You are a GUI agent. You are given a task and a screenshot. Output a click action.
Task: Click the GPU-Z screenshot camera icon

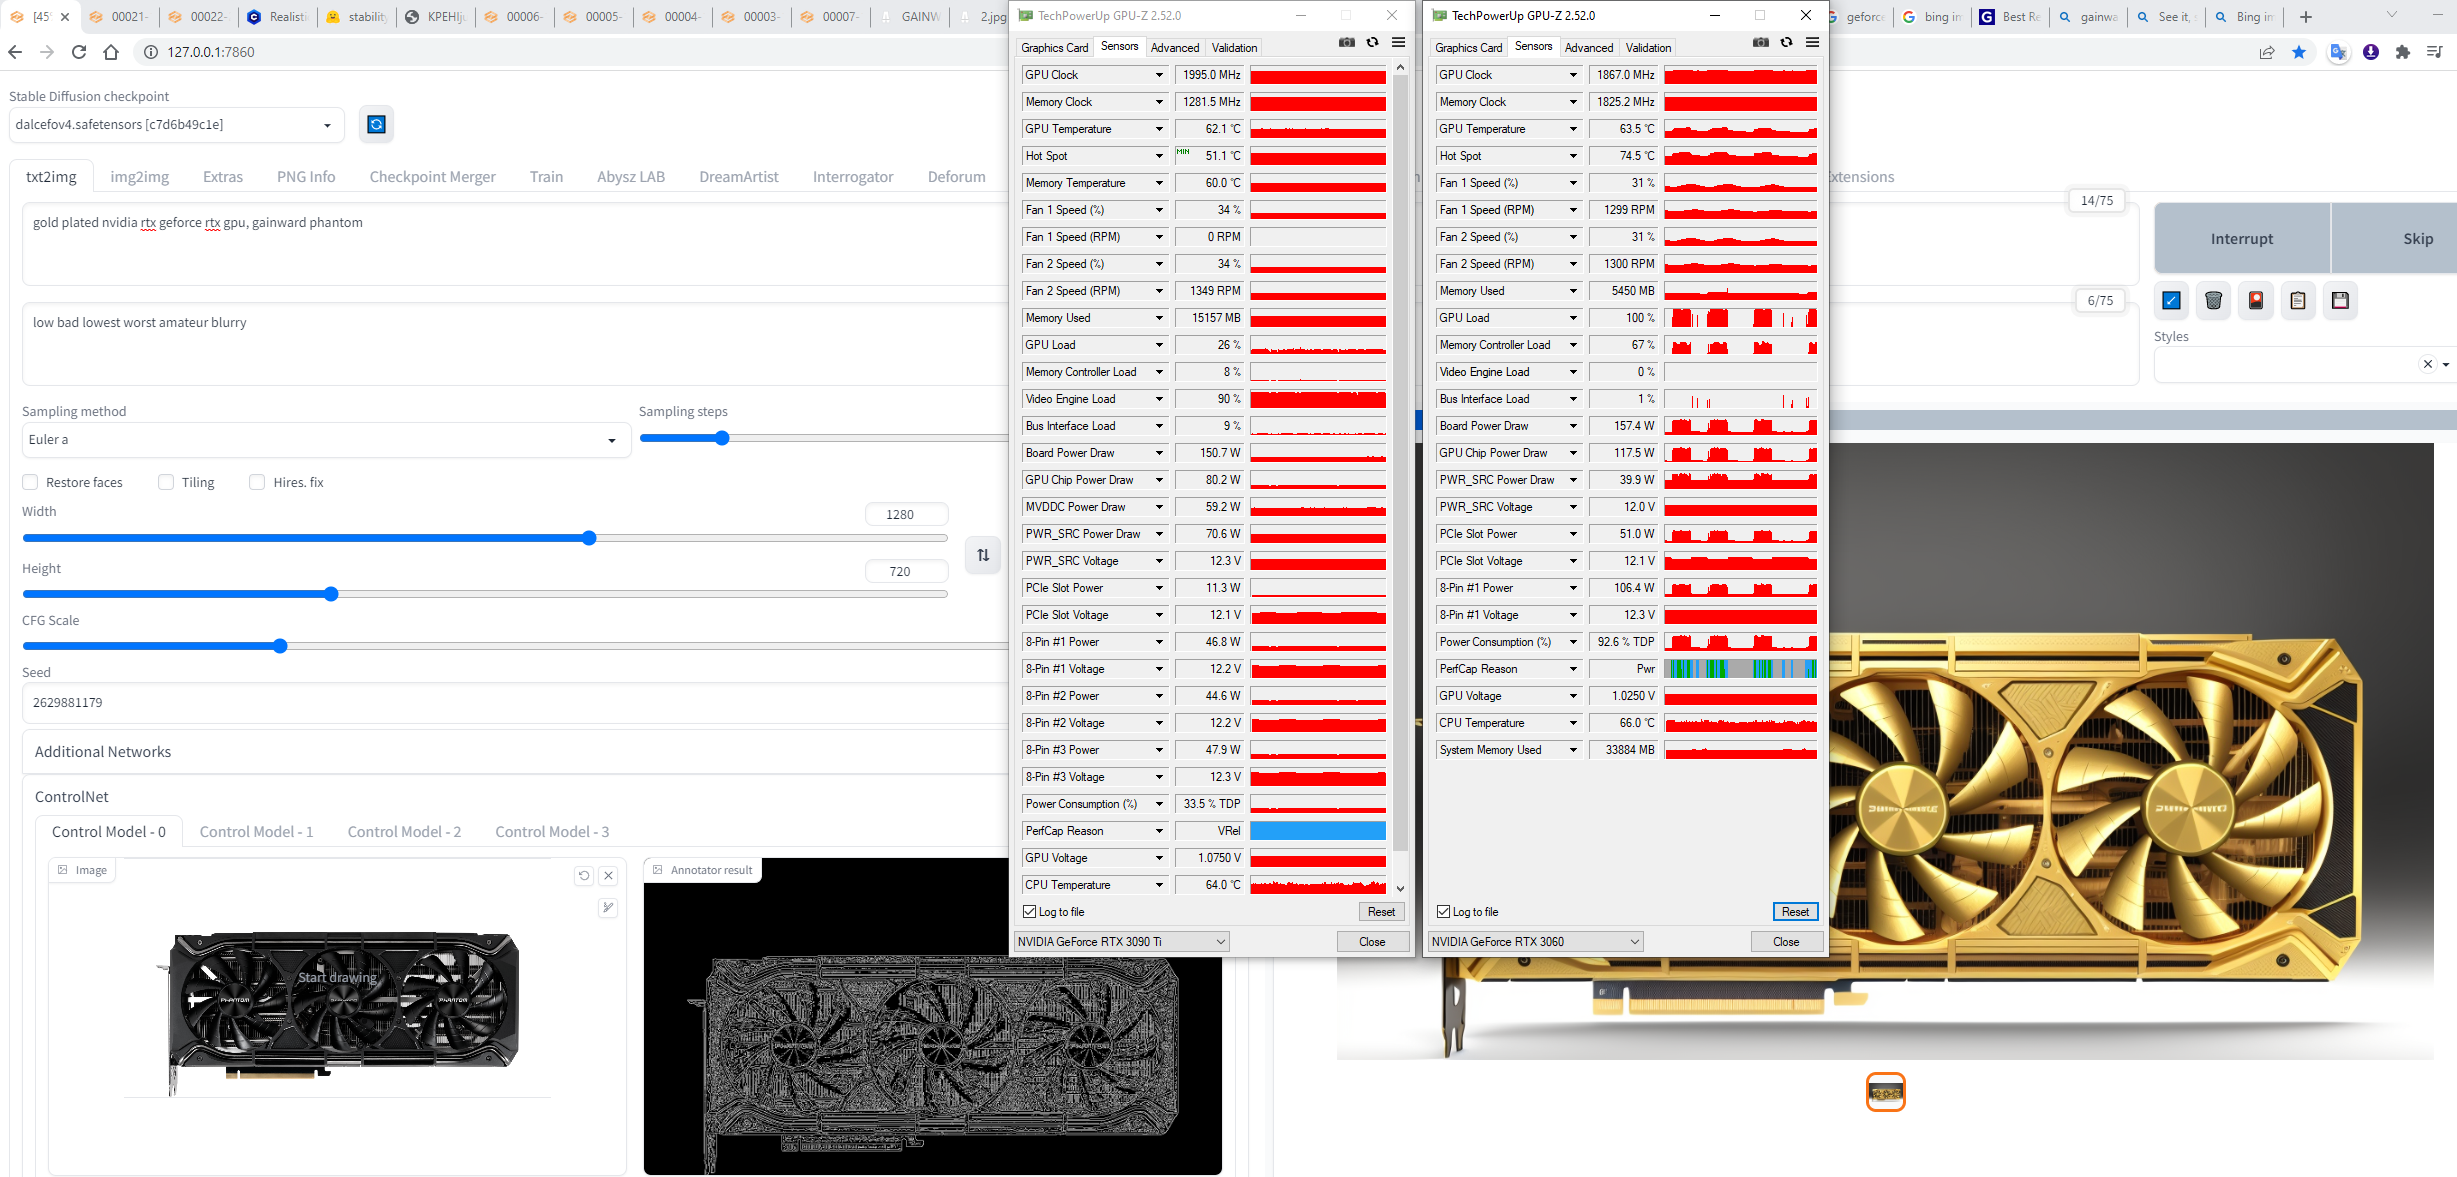[1347, 43]
